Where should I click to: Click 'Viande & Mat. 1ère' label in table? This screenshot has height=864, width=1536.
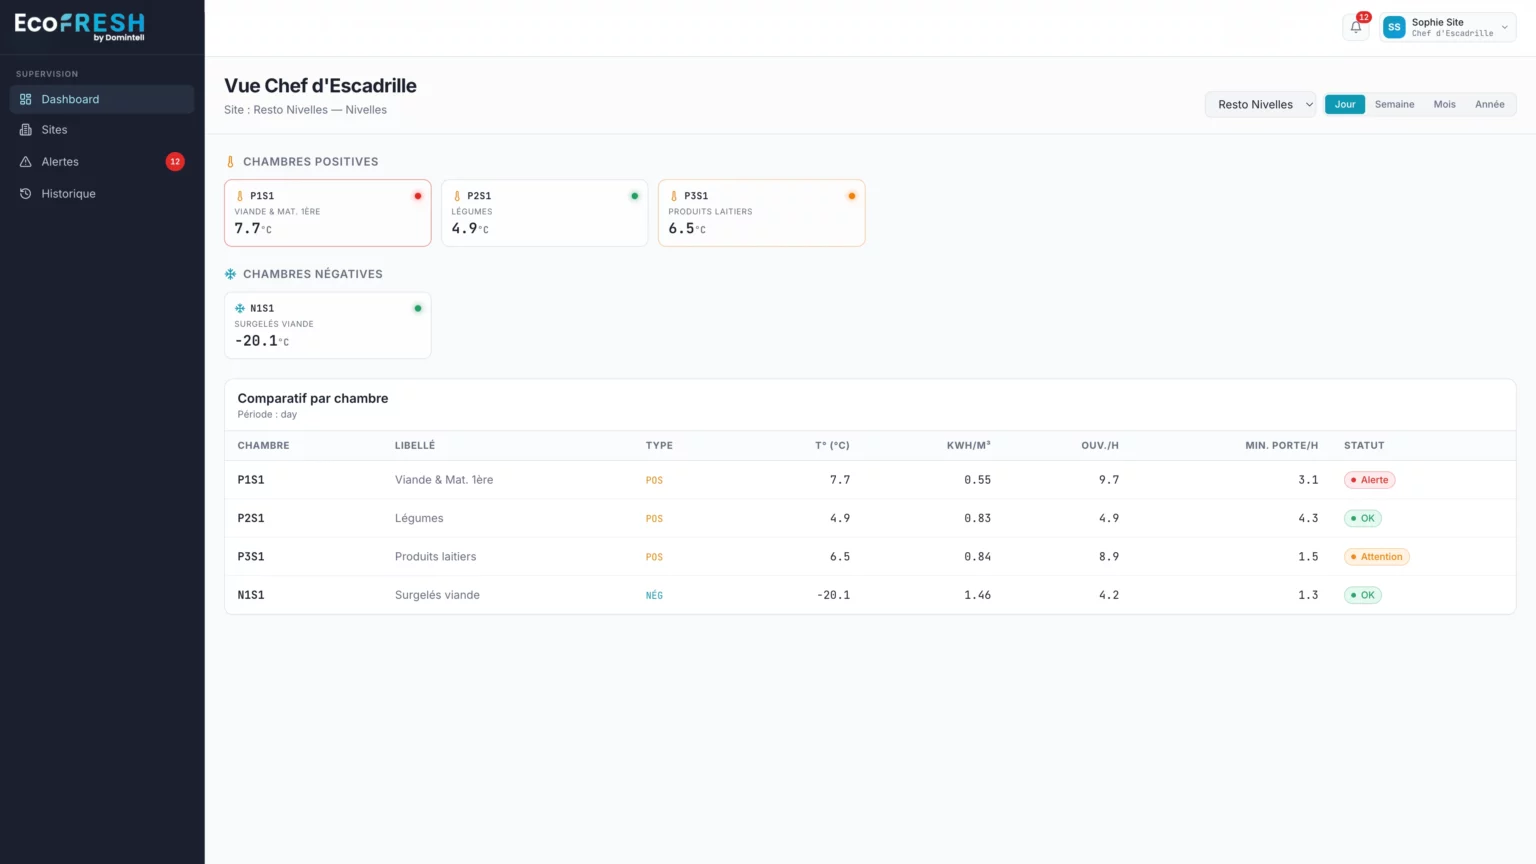point(444,480)
